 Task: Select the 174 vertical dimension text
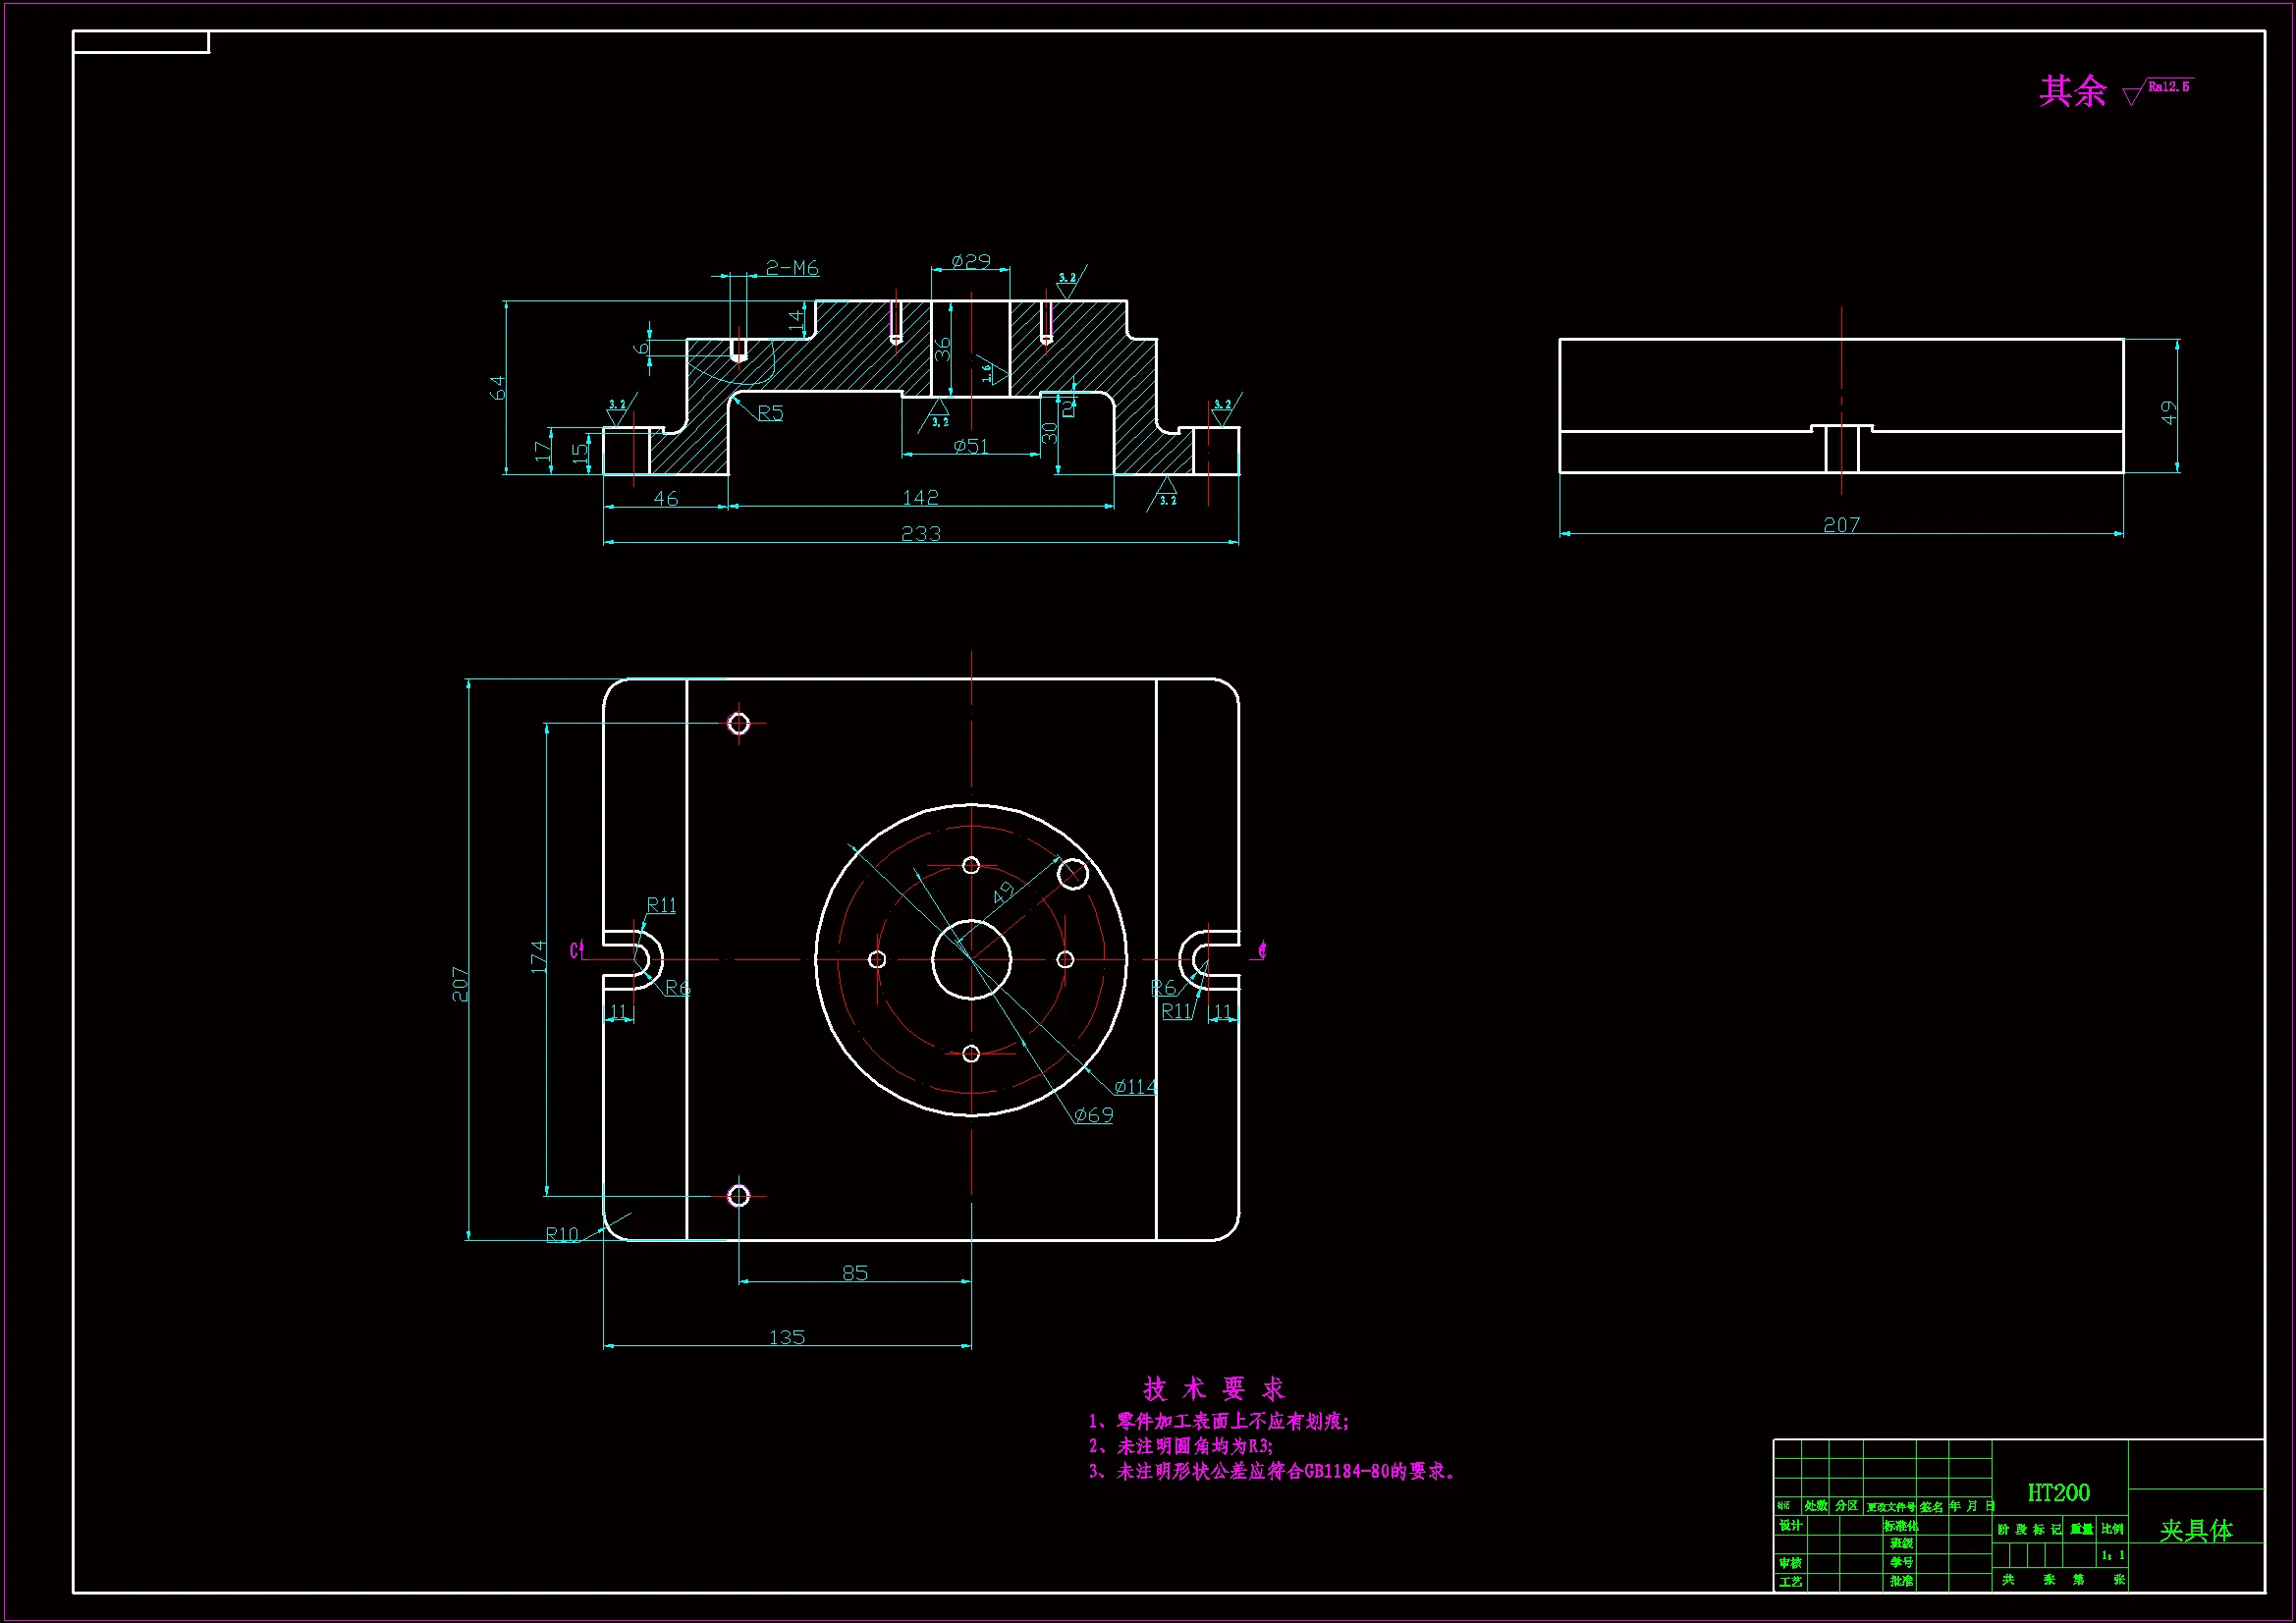coord(538,956)
